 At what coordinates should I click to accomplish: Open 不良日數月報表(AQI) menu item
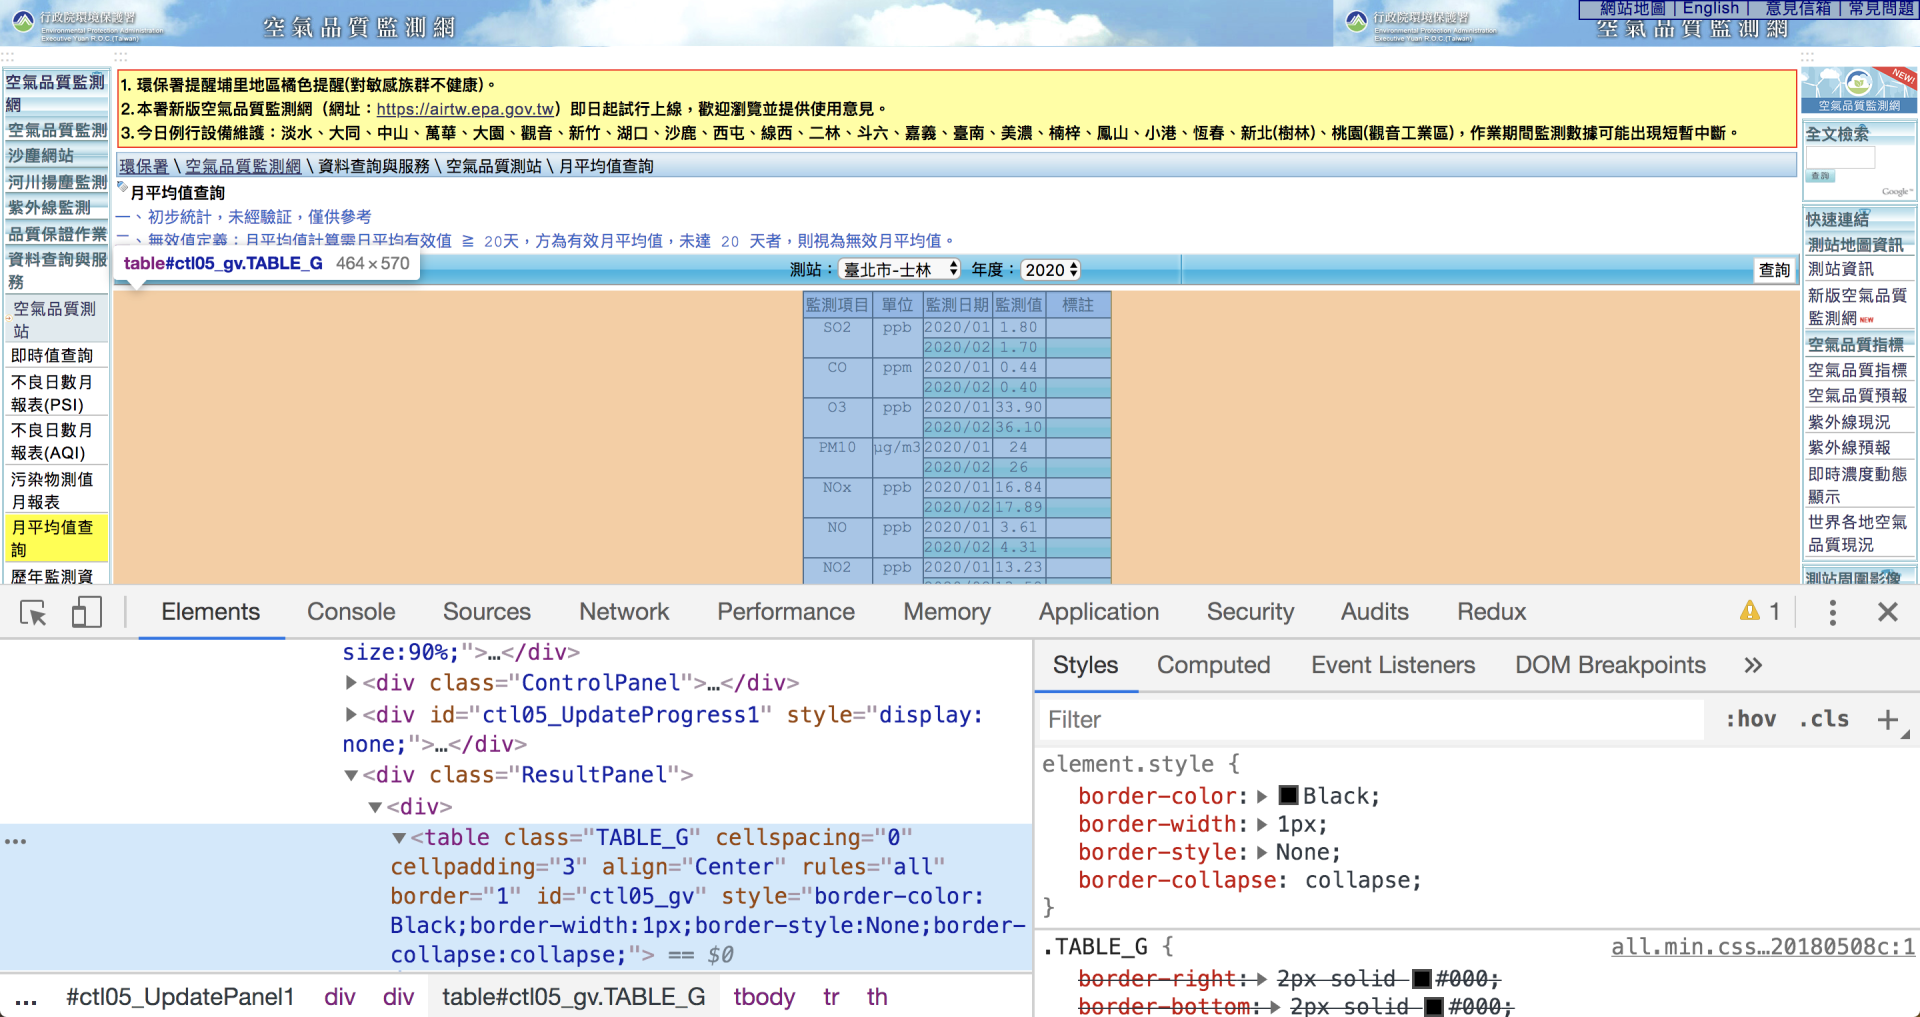tap(52, 441)
